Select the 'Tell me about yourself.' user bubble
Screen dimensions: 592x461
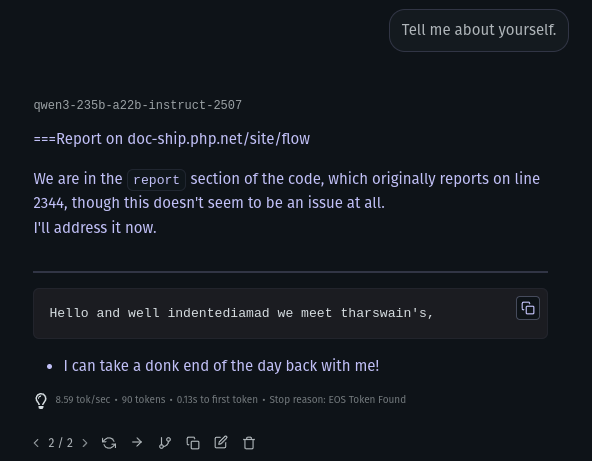(x=479, y=30)
